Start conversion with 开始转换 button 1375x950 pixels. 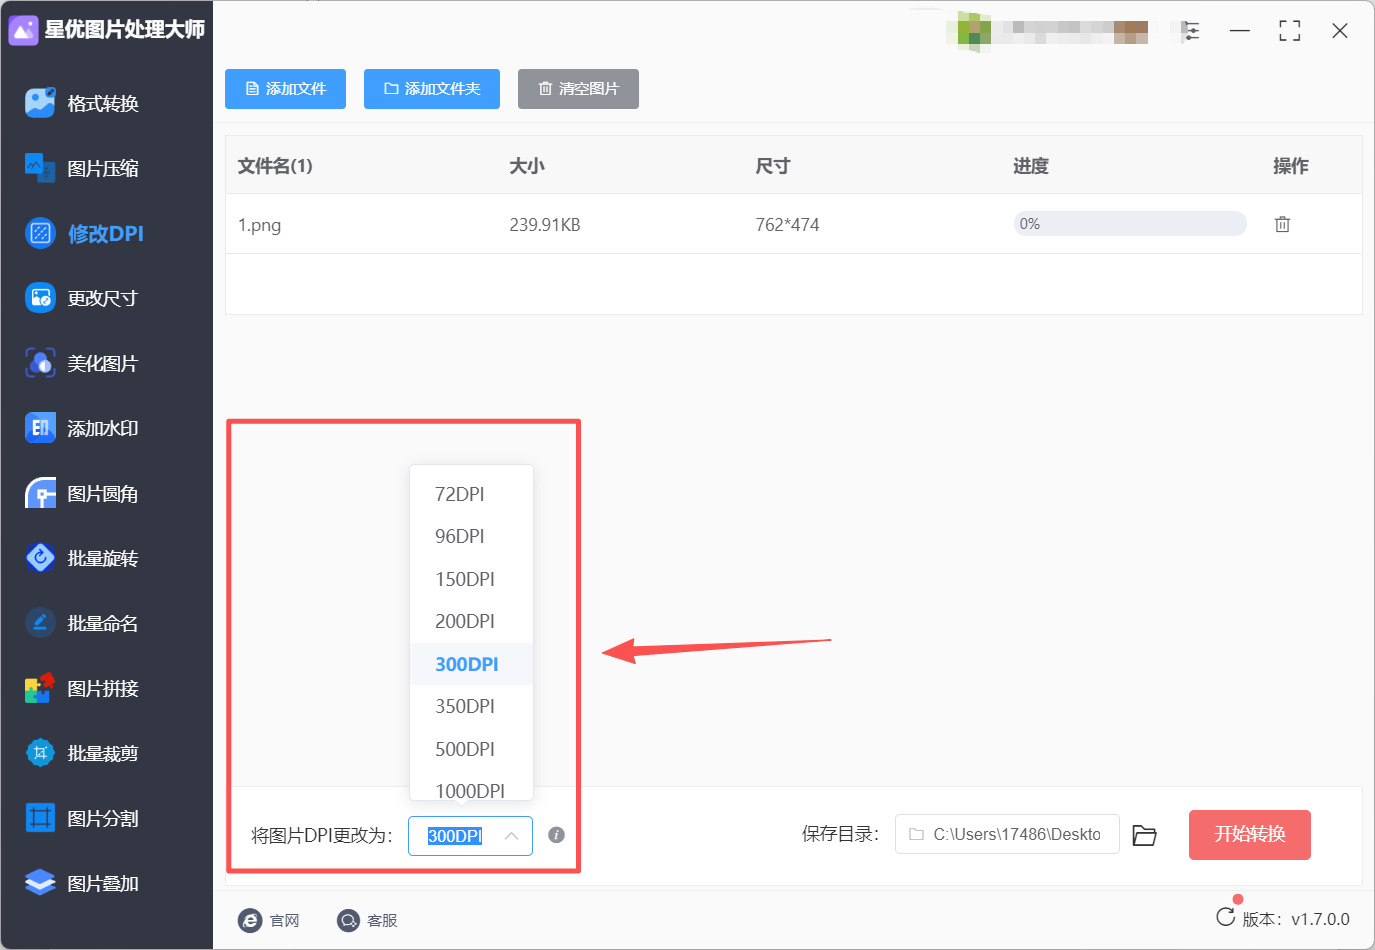[x=1250, y=835]
